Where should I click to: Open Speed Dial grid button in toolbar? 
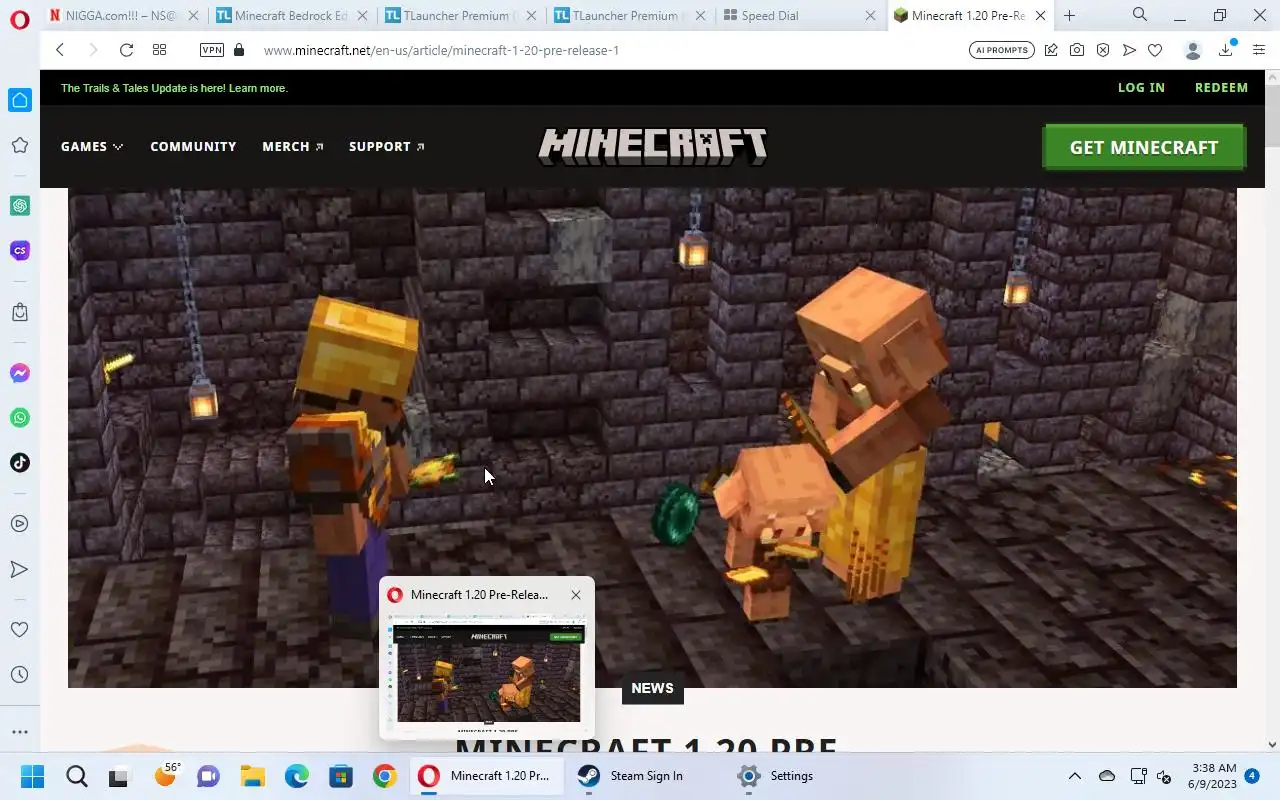point(159,50)
